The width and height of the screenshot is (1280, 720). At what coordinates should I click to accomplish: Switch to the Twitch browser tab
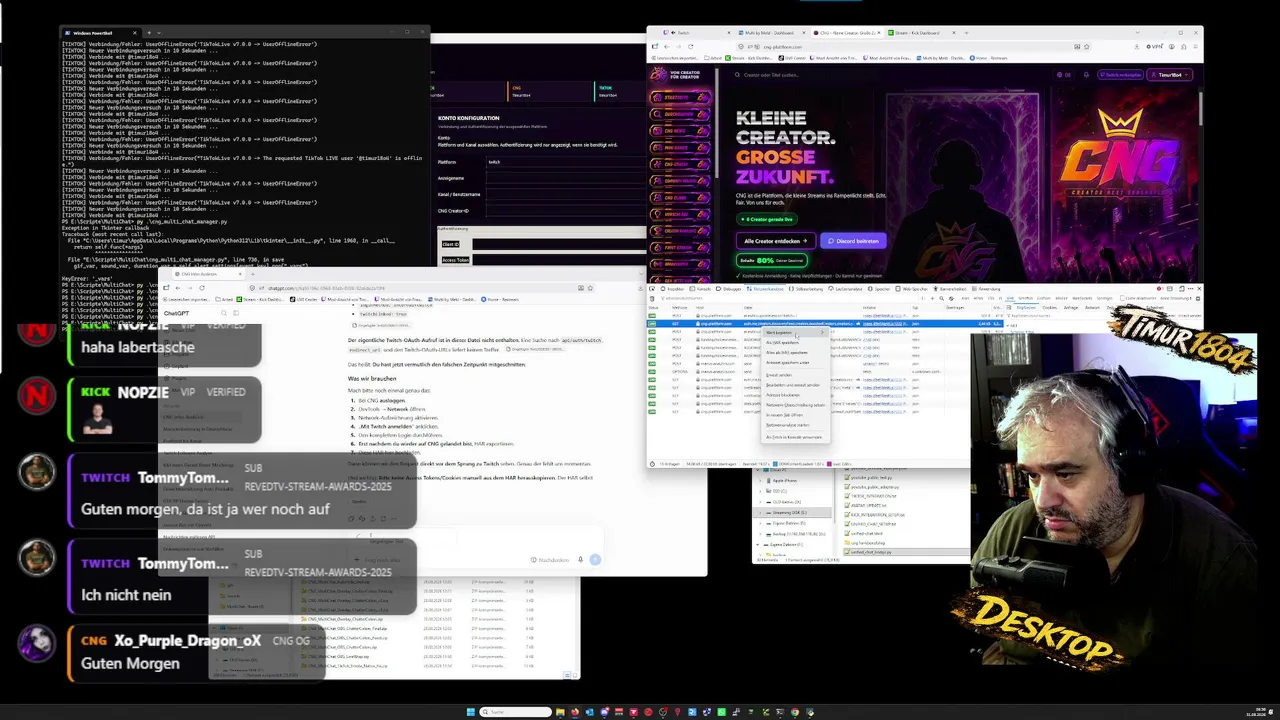coord(695,32)
